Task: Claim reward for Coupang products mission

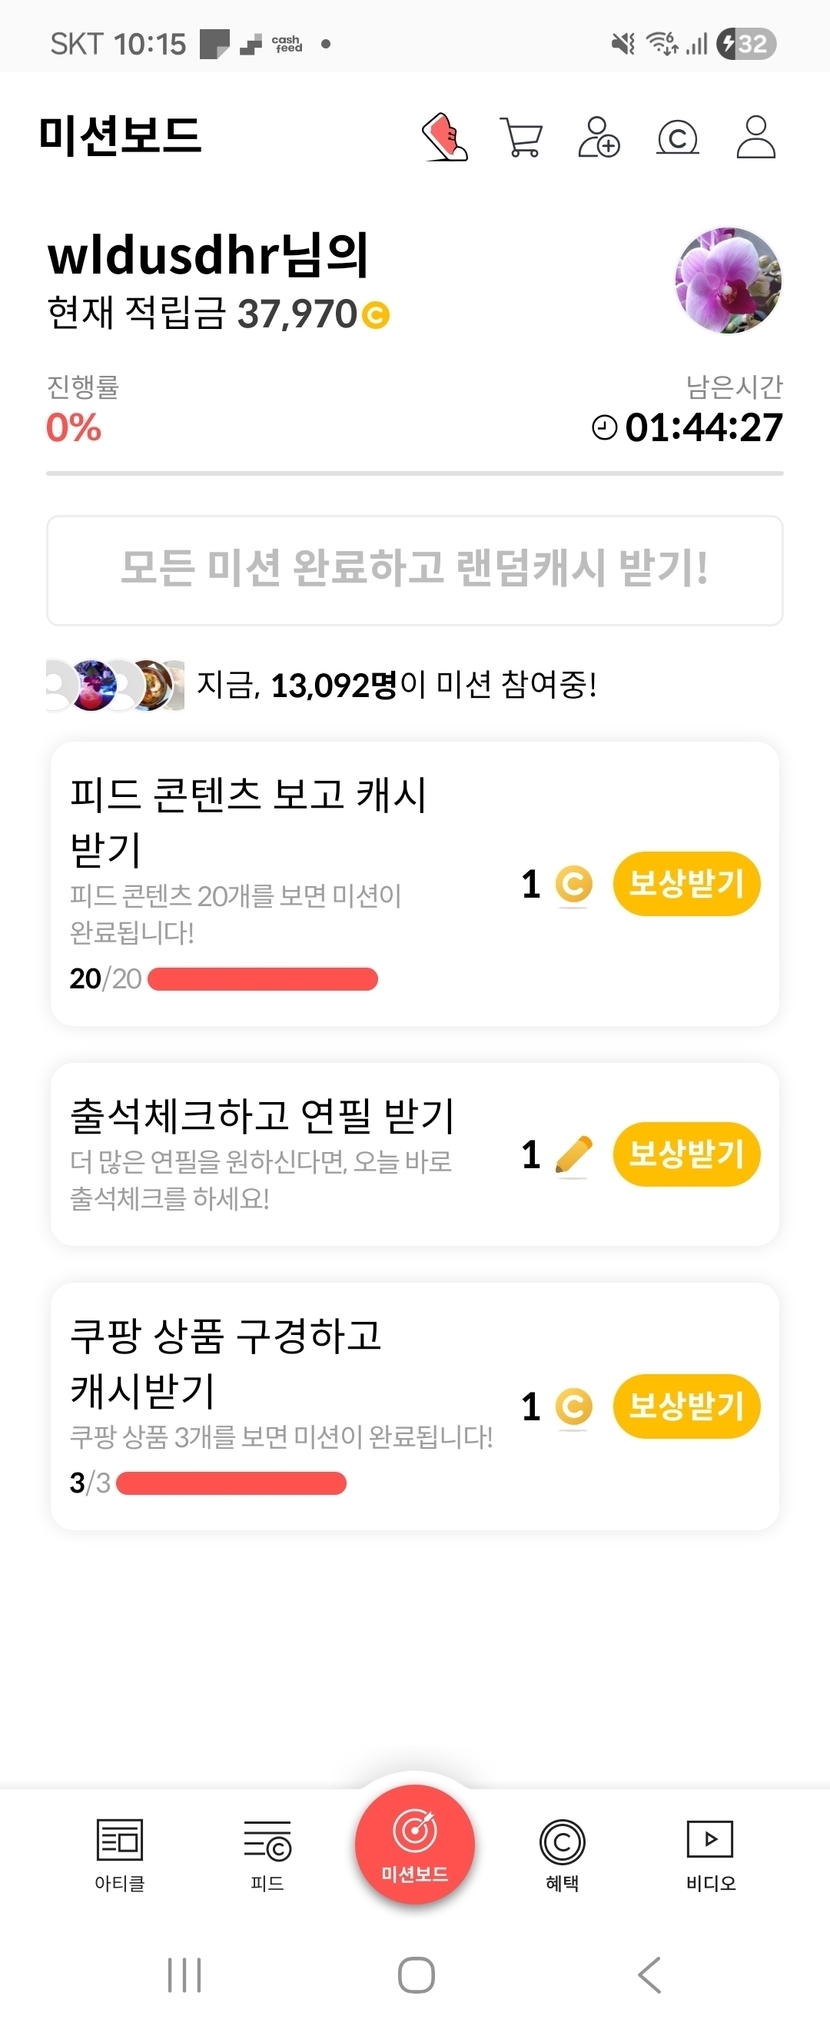Action: pos(686,1406)
